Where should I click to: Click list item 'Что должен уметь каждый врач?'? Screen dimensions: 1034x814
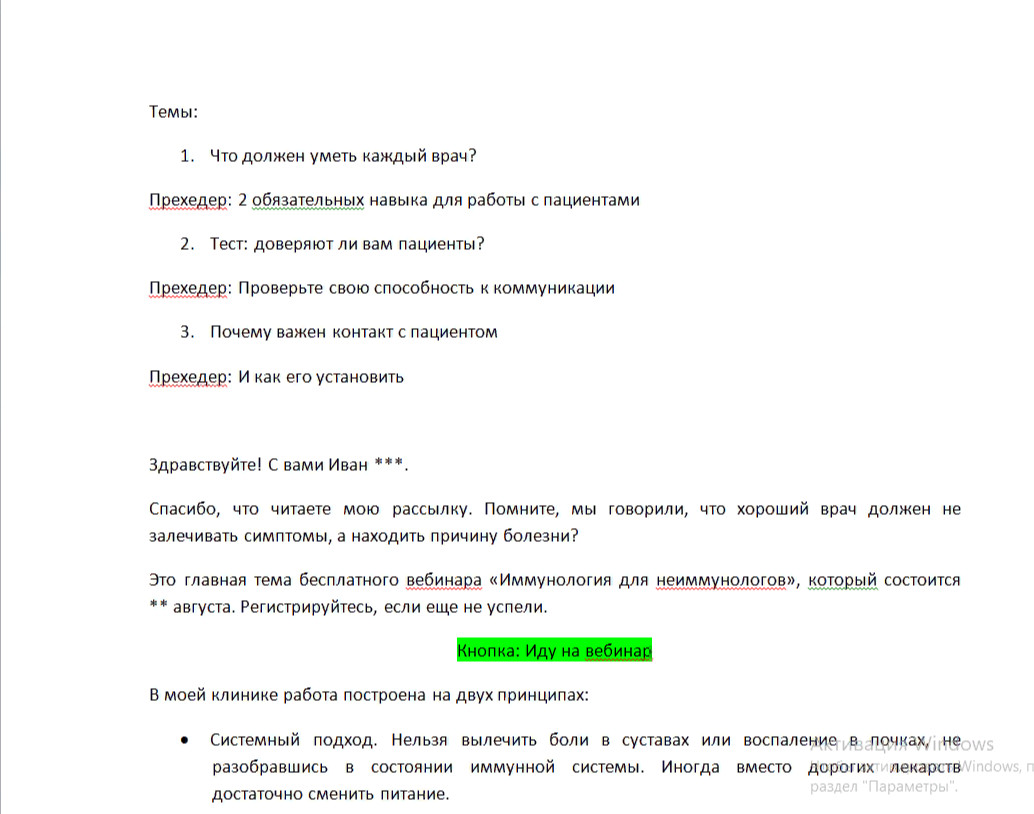coord(343,156)
